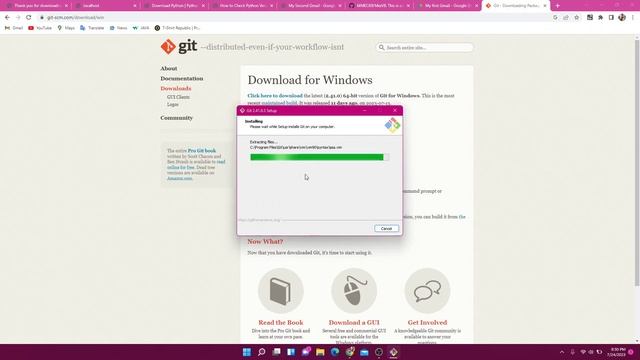Open a new browser tab with plus icon
This screenshot has width=640, height=360.
pos(558,6)
